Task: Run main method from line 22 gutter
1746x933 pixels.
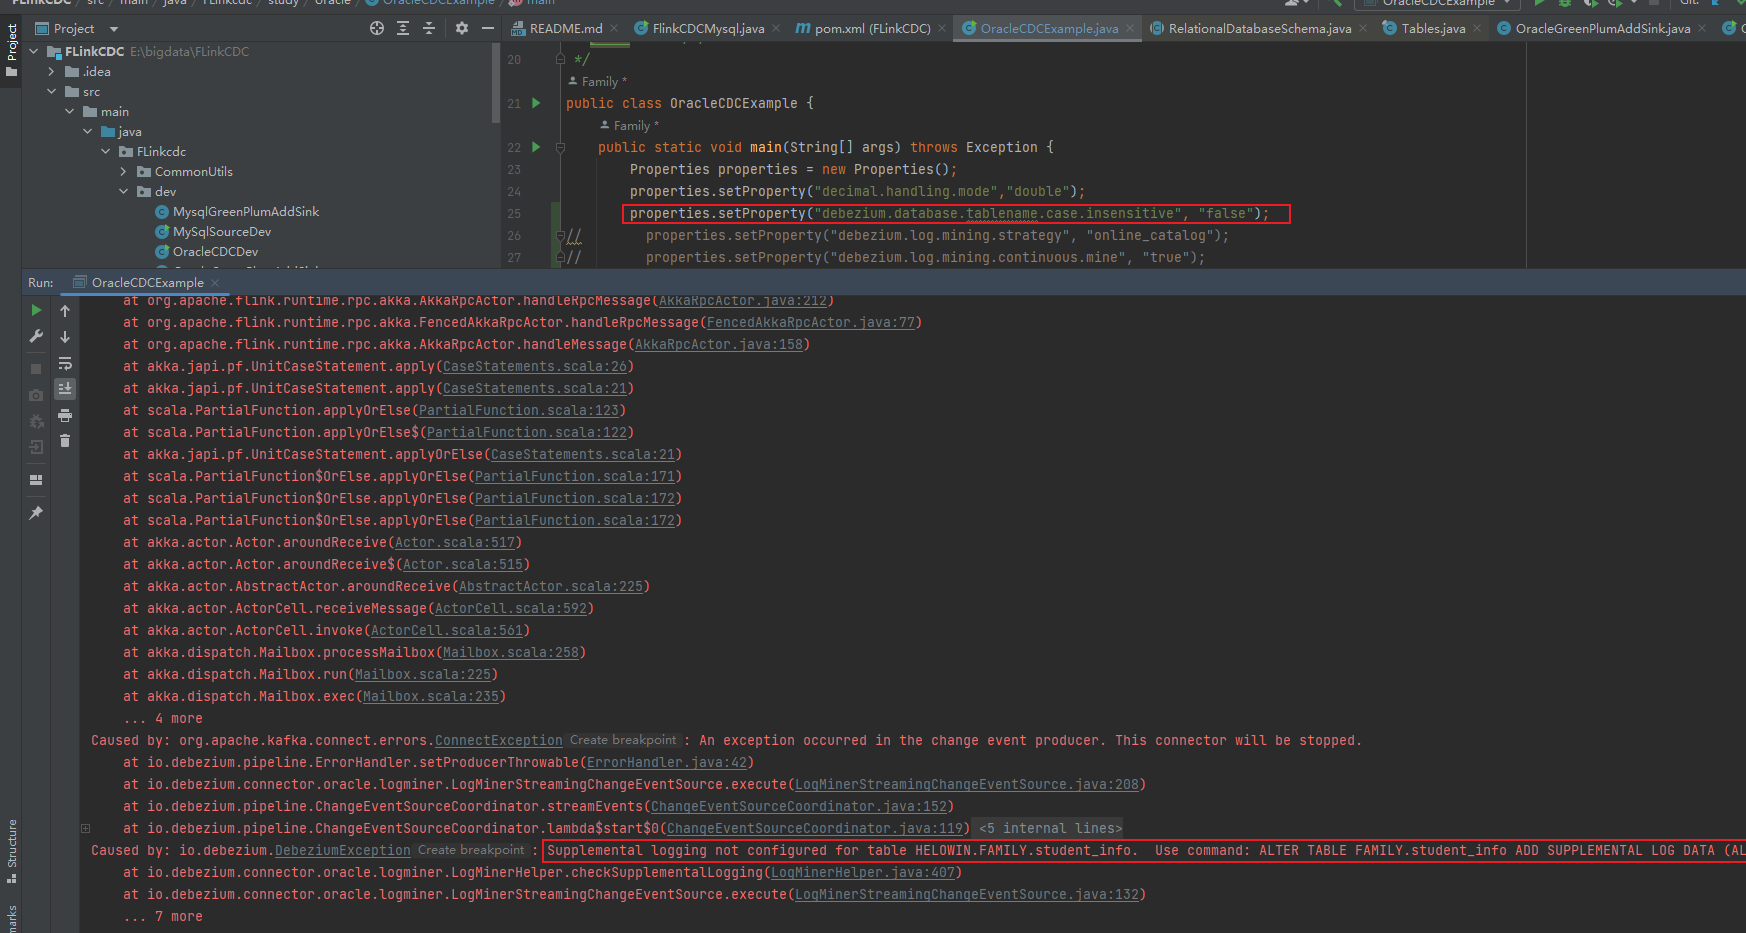Action: coord(536,147)
